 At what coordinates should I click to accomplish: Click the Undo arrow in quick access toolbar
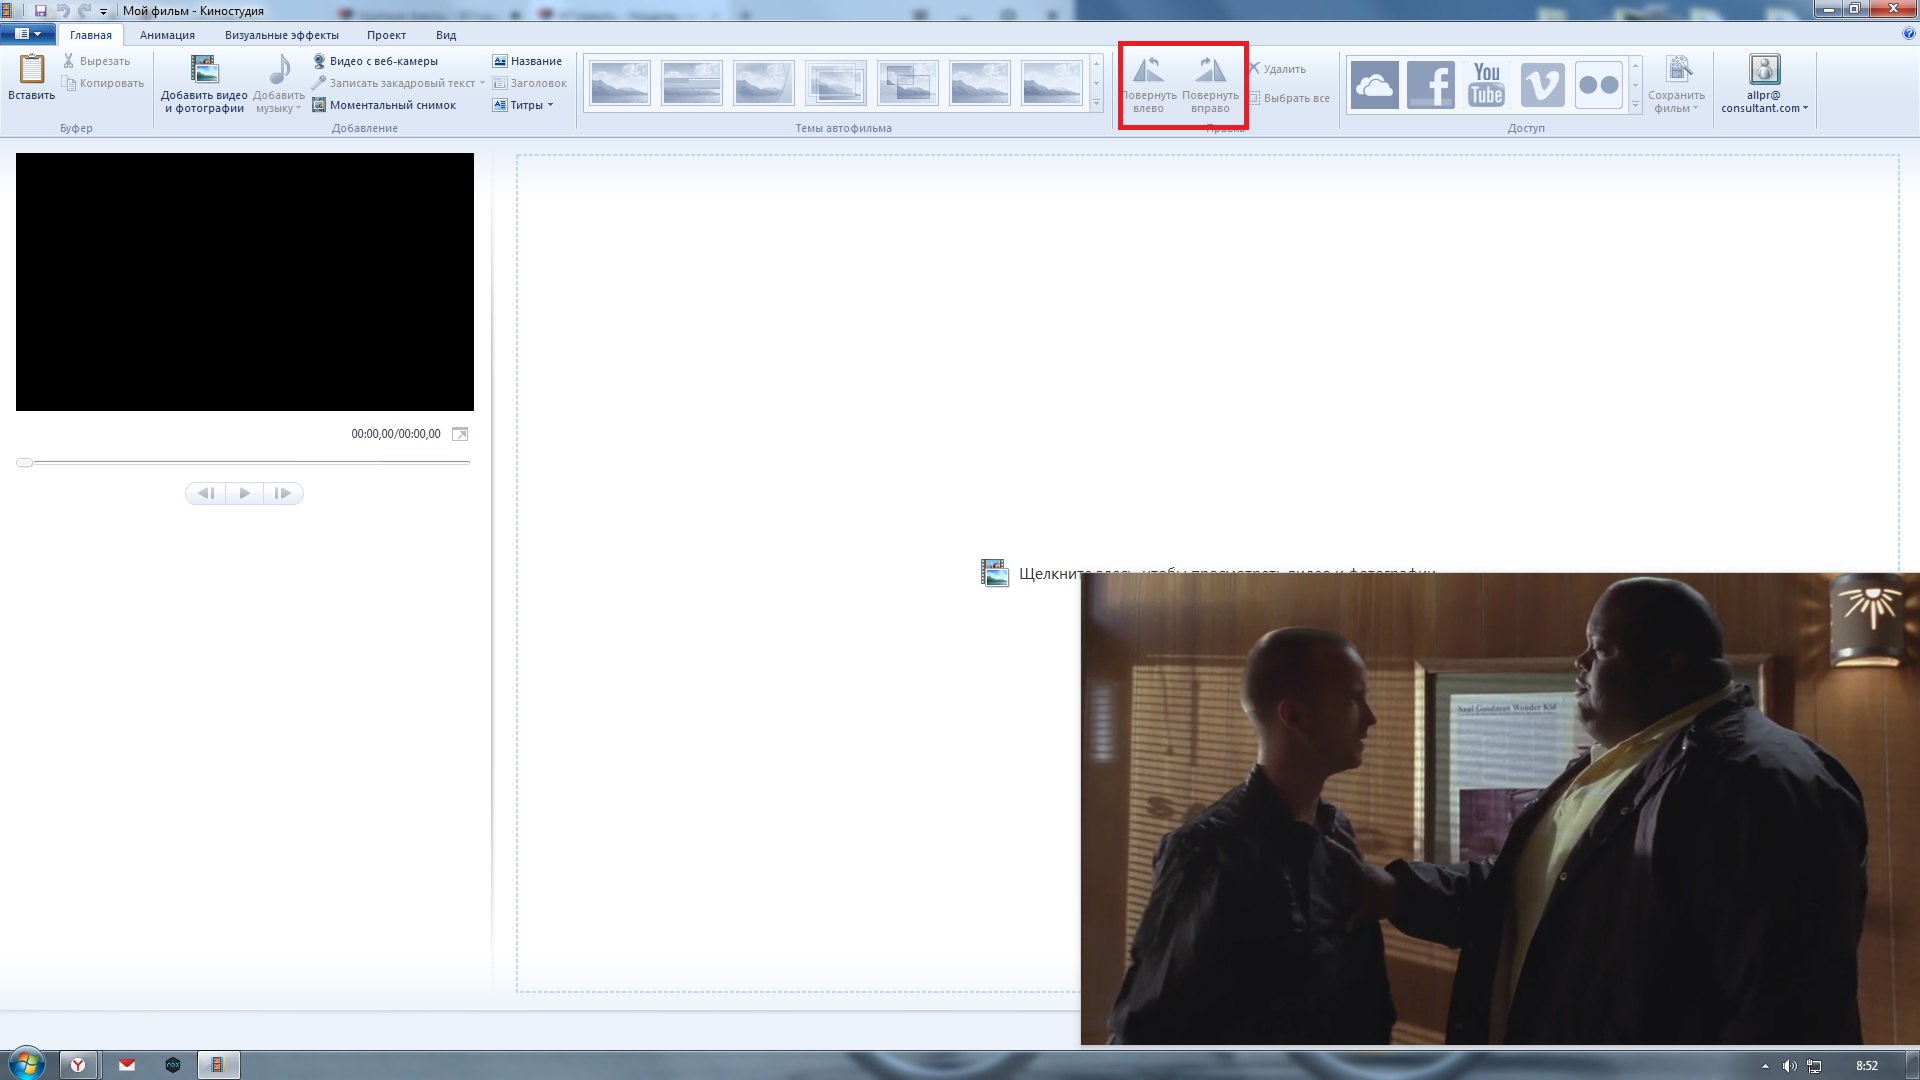[x=63, y=11]
